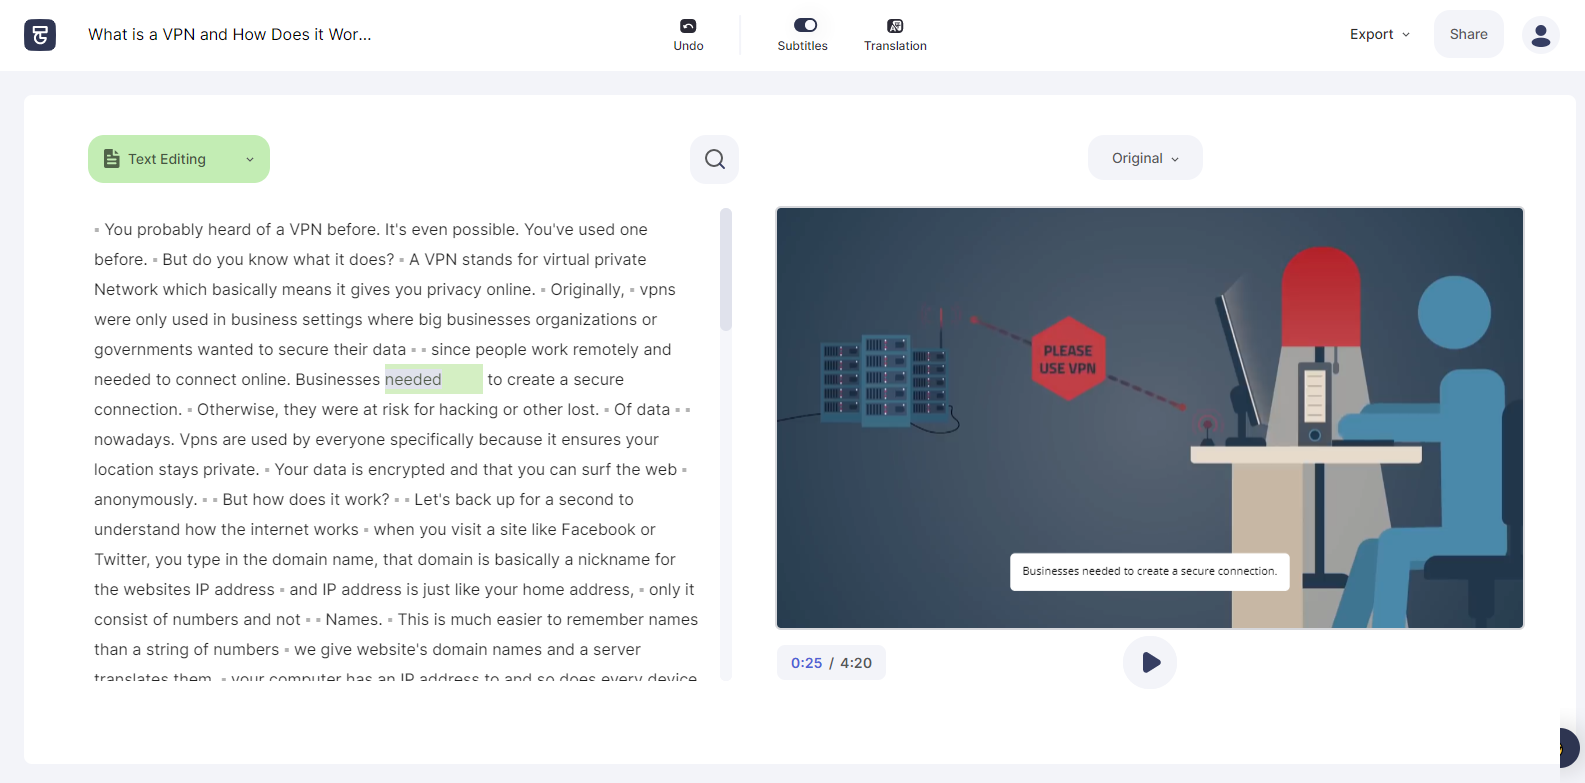Open the user profile avatar menu
1585x783 pixels.
tap(1540, 35)
